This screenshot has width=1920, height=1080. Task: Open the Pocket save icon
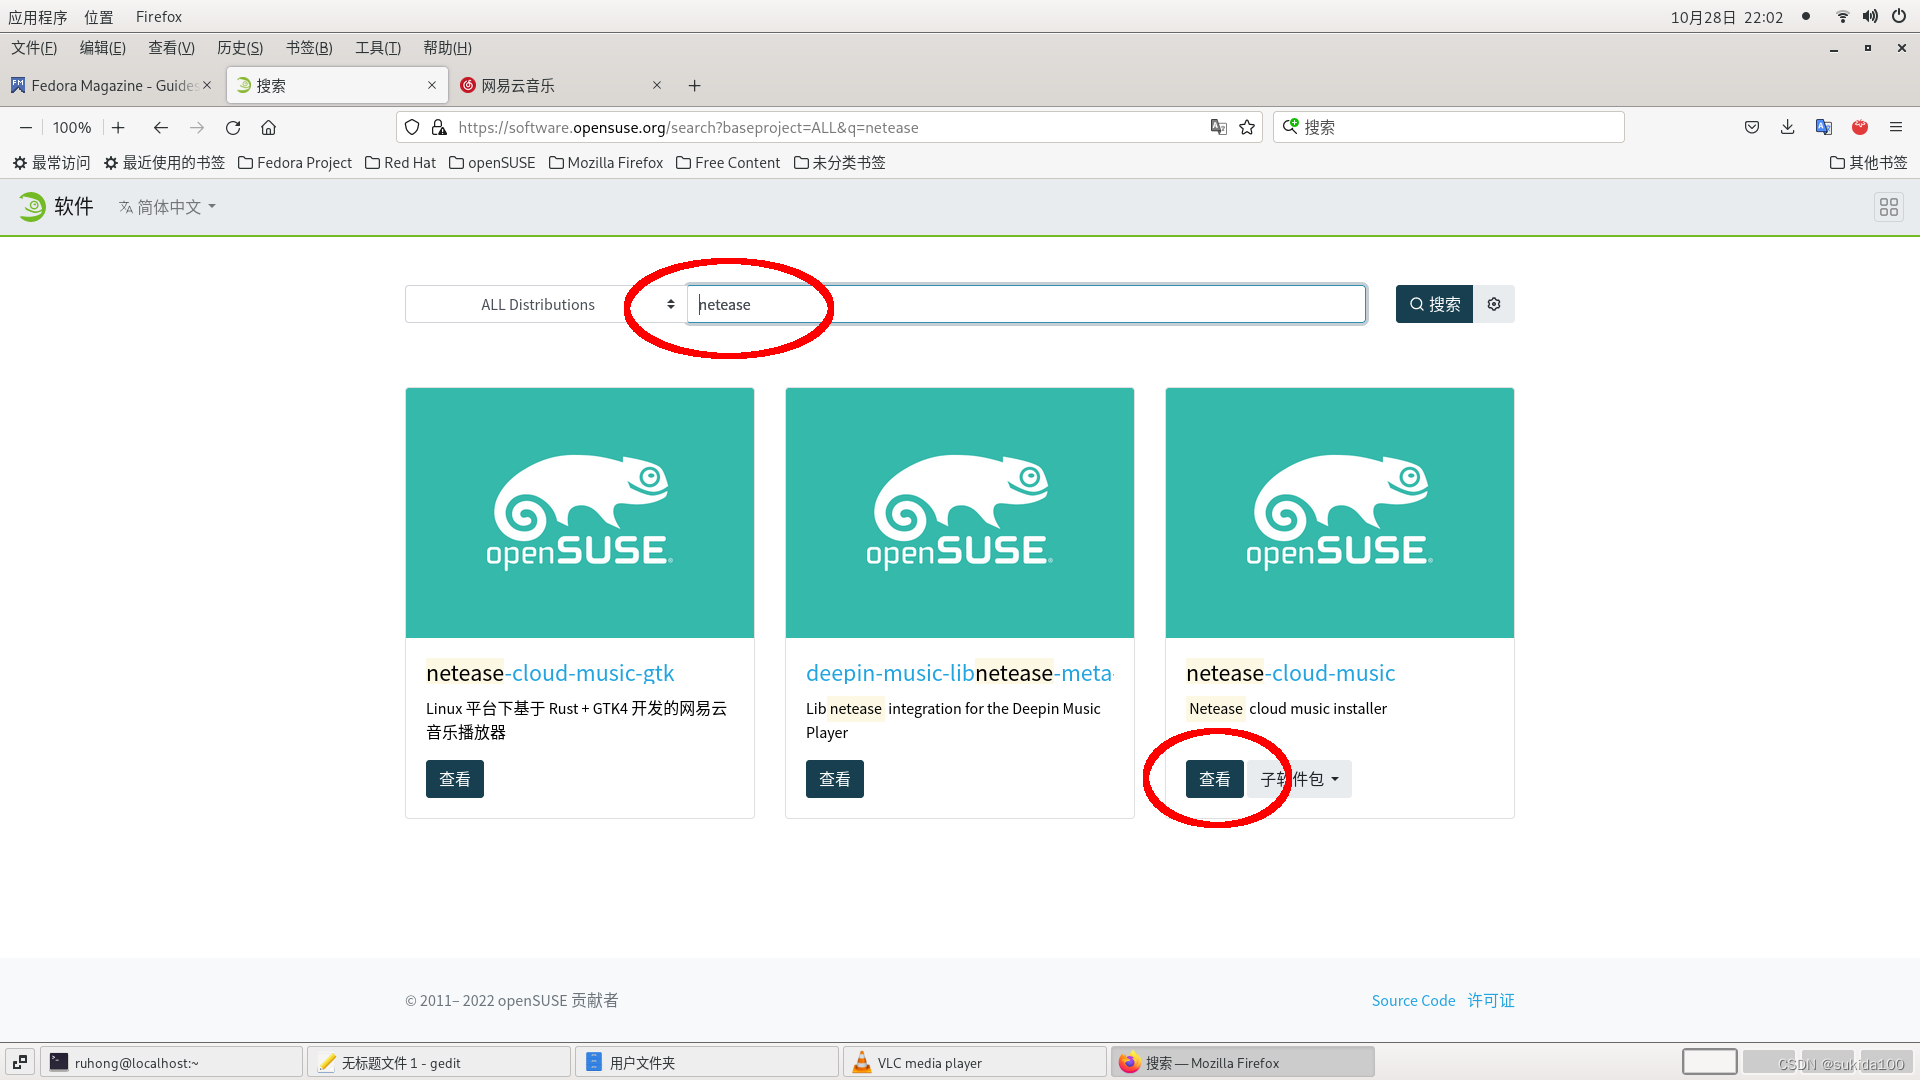(x=1752, y=127)
